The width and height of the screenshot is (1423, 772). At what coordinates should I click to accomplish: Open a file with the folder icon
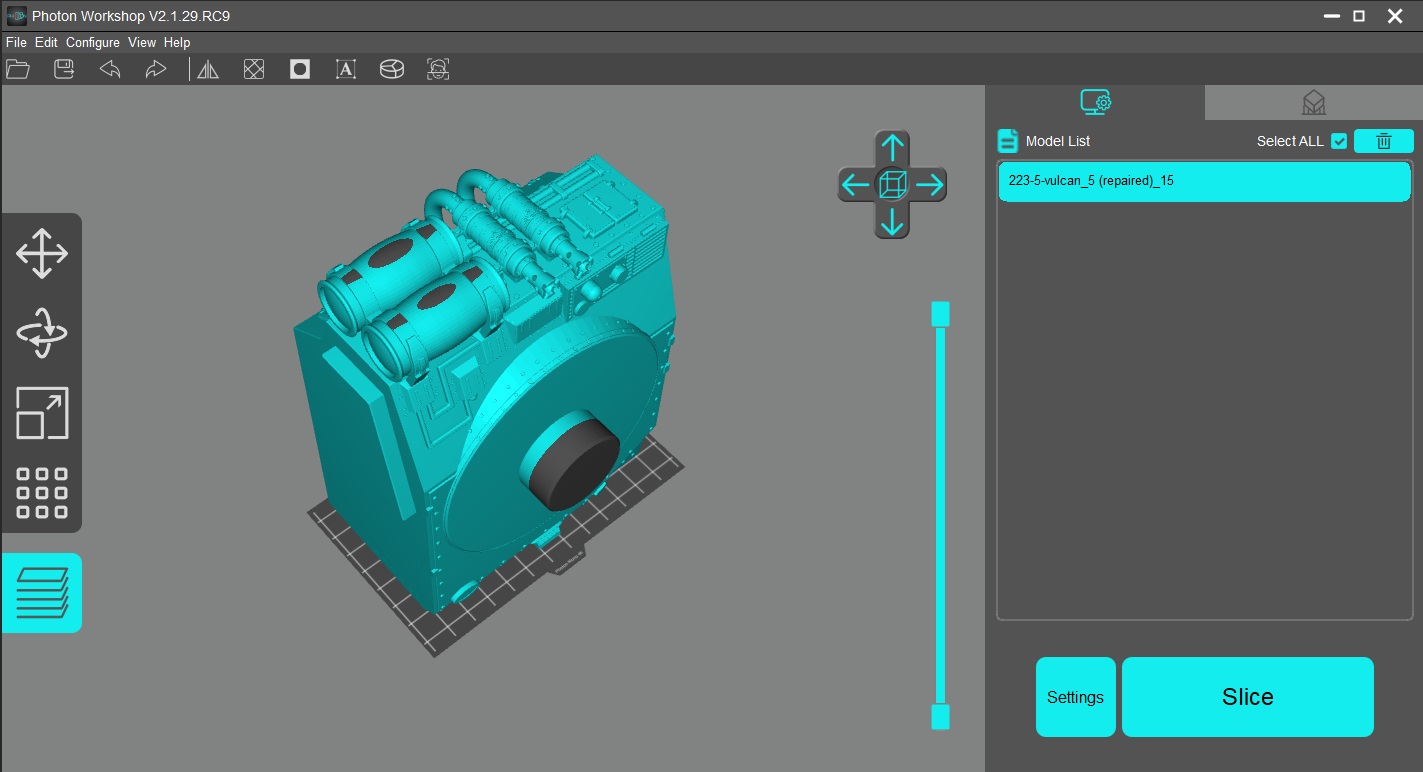[x=18, y=69]
